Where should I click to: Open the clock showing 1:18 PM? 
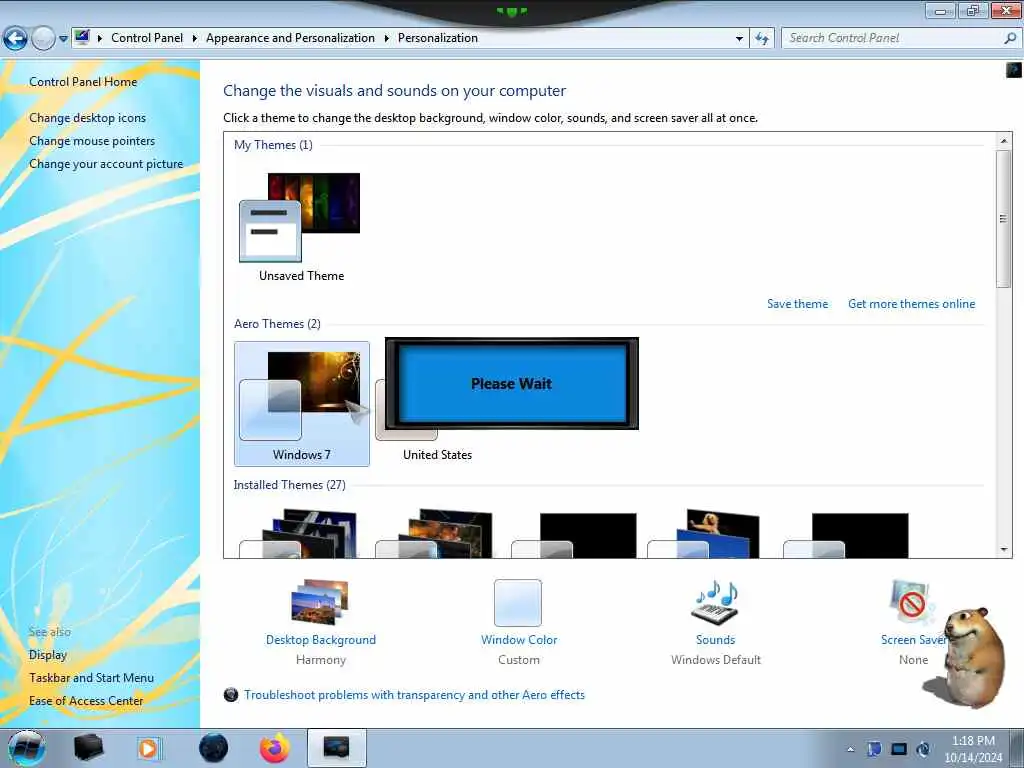click(x=972, y=749)
